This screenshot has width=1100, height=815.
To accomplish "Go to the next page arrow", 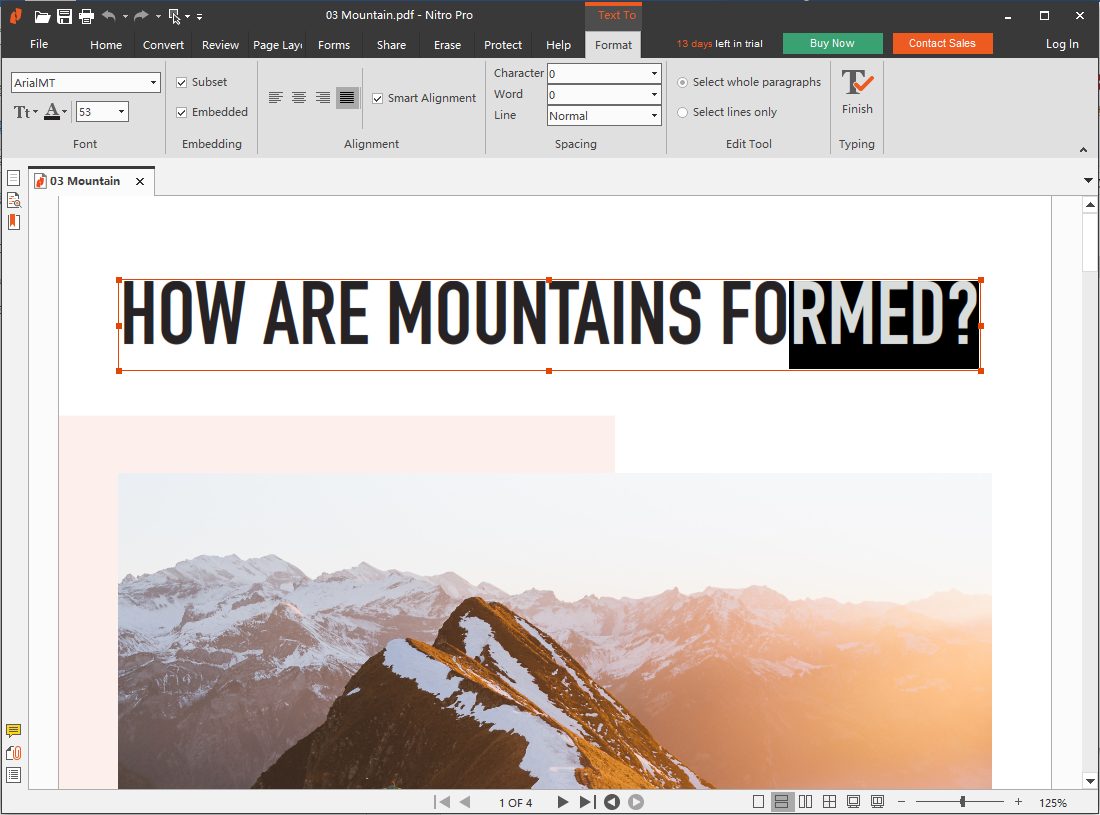I will click(563, 802).
